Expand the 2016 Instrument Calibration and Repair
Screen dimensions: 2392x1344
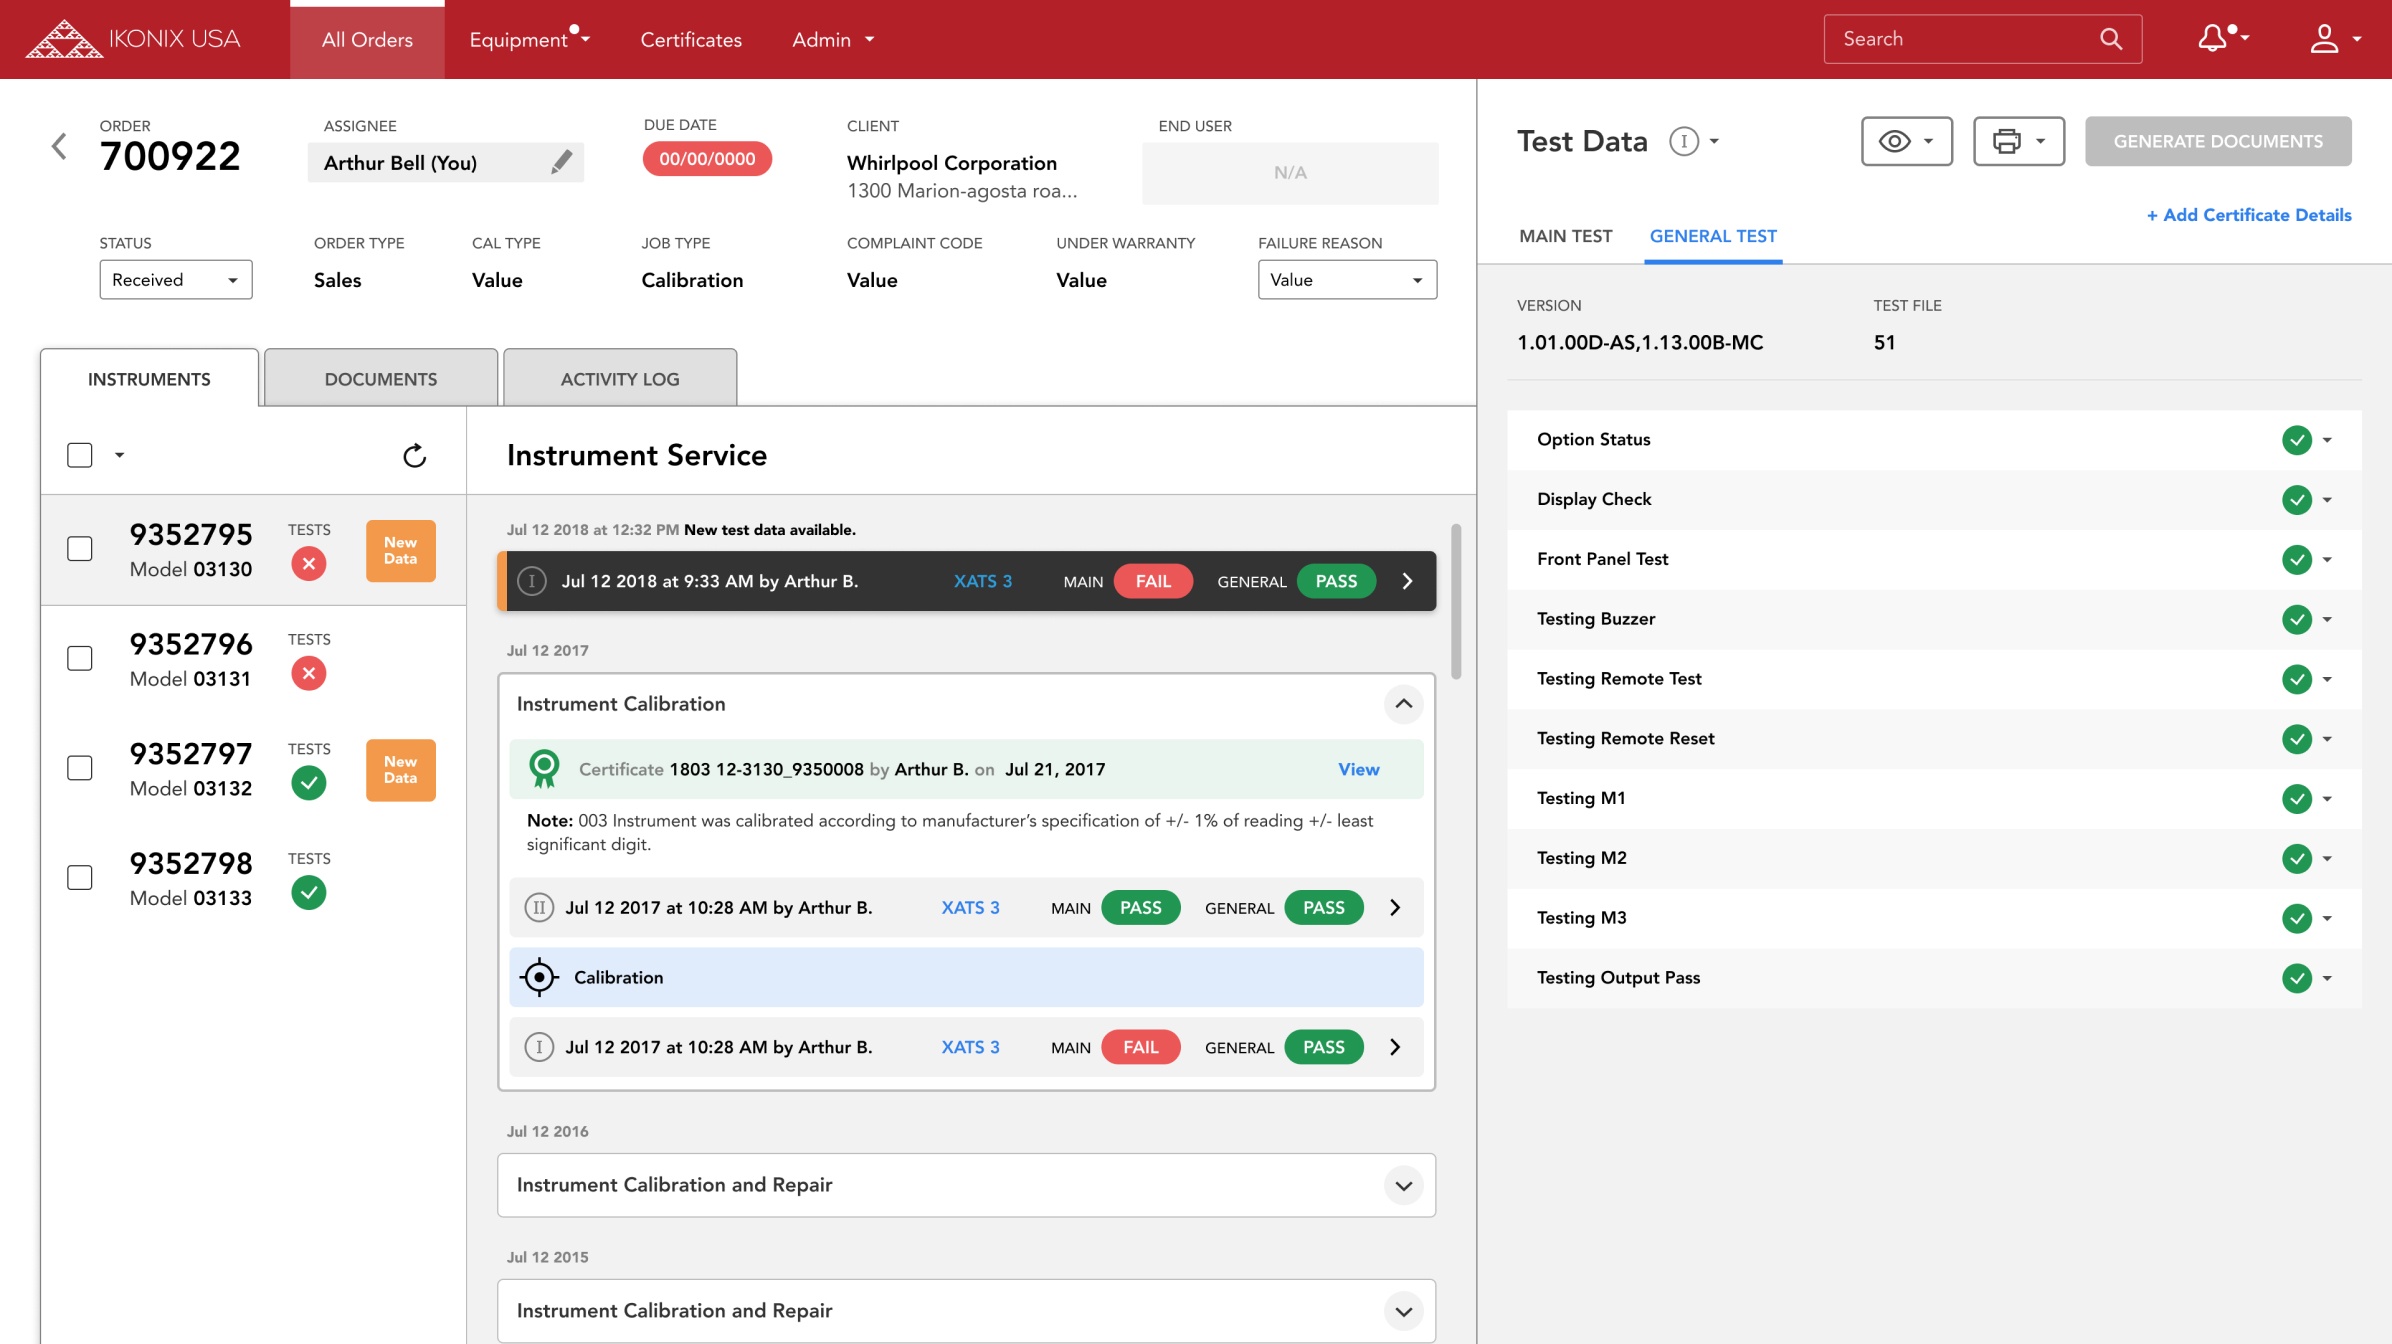click(x=1403, y=1185)
